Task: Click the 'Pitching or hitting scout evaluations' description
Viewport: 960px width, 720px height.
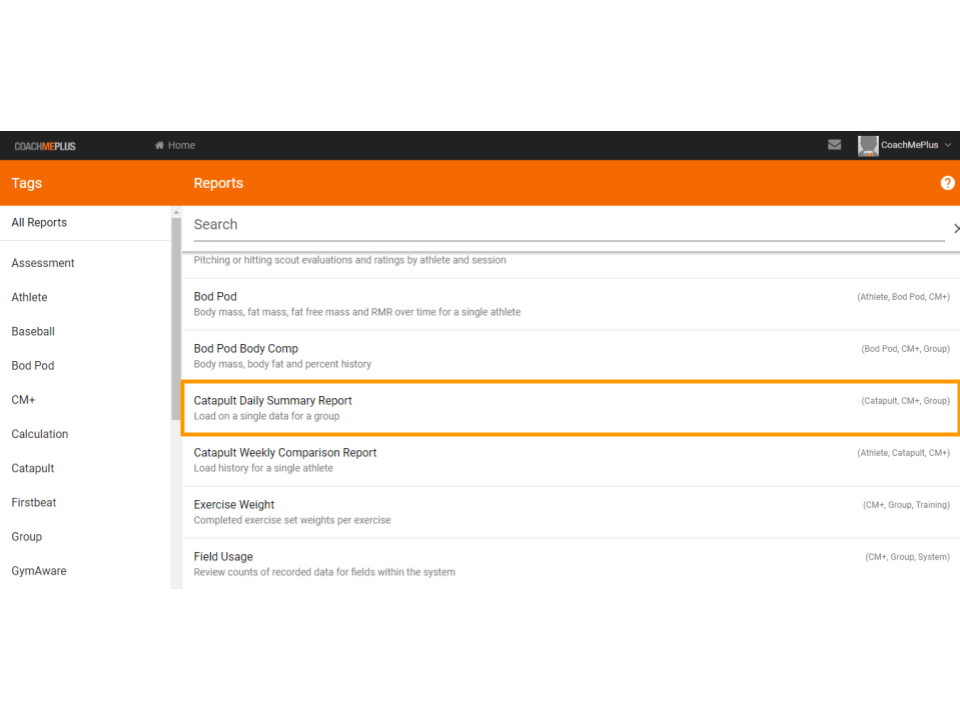Action: coord(350,260)
